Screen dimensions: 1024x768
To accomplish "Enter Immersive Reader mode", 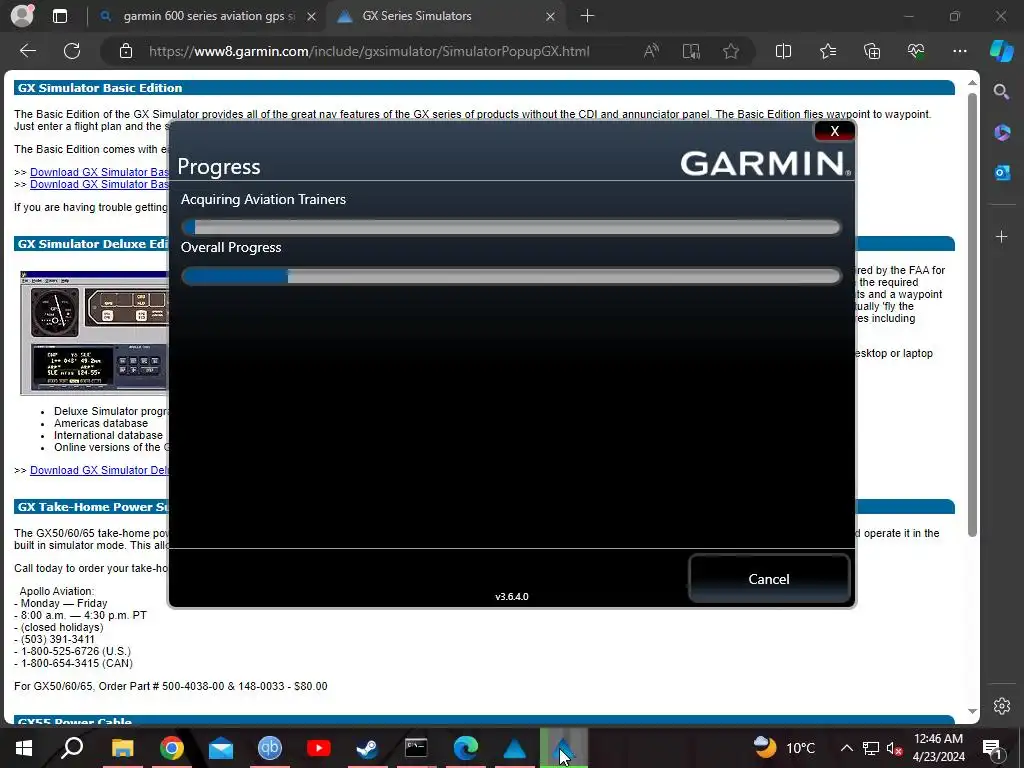I will click(x=691, y=51).
